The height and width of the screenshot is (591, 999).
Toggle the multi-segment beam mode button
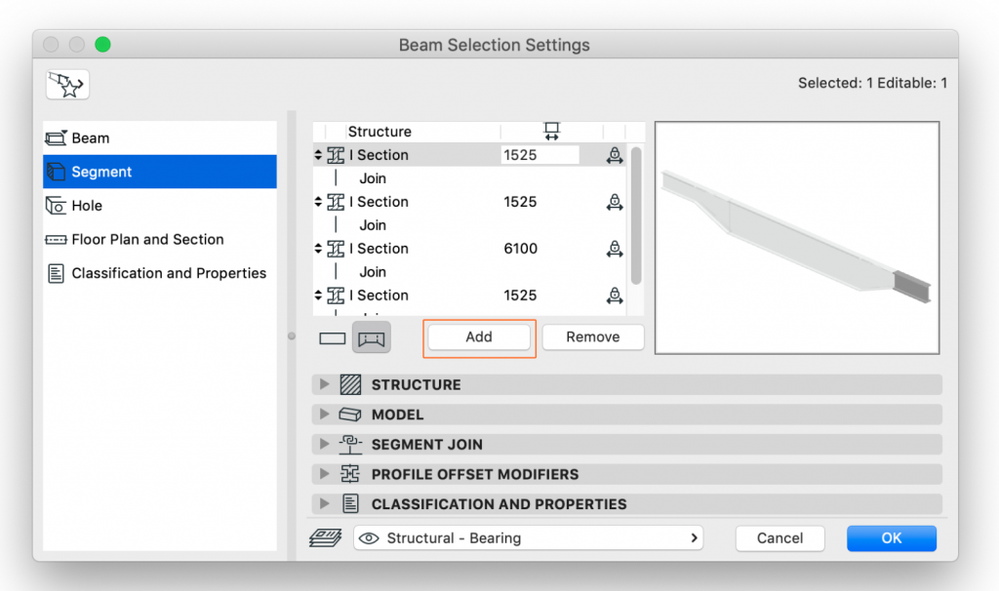[371, 338]
